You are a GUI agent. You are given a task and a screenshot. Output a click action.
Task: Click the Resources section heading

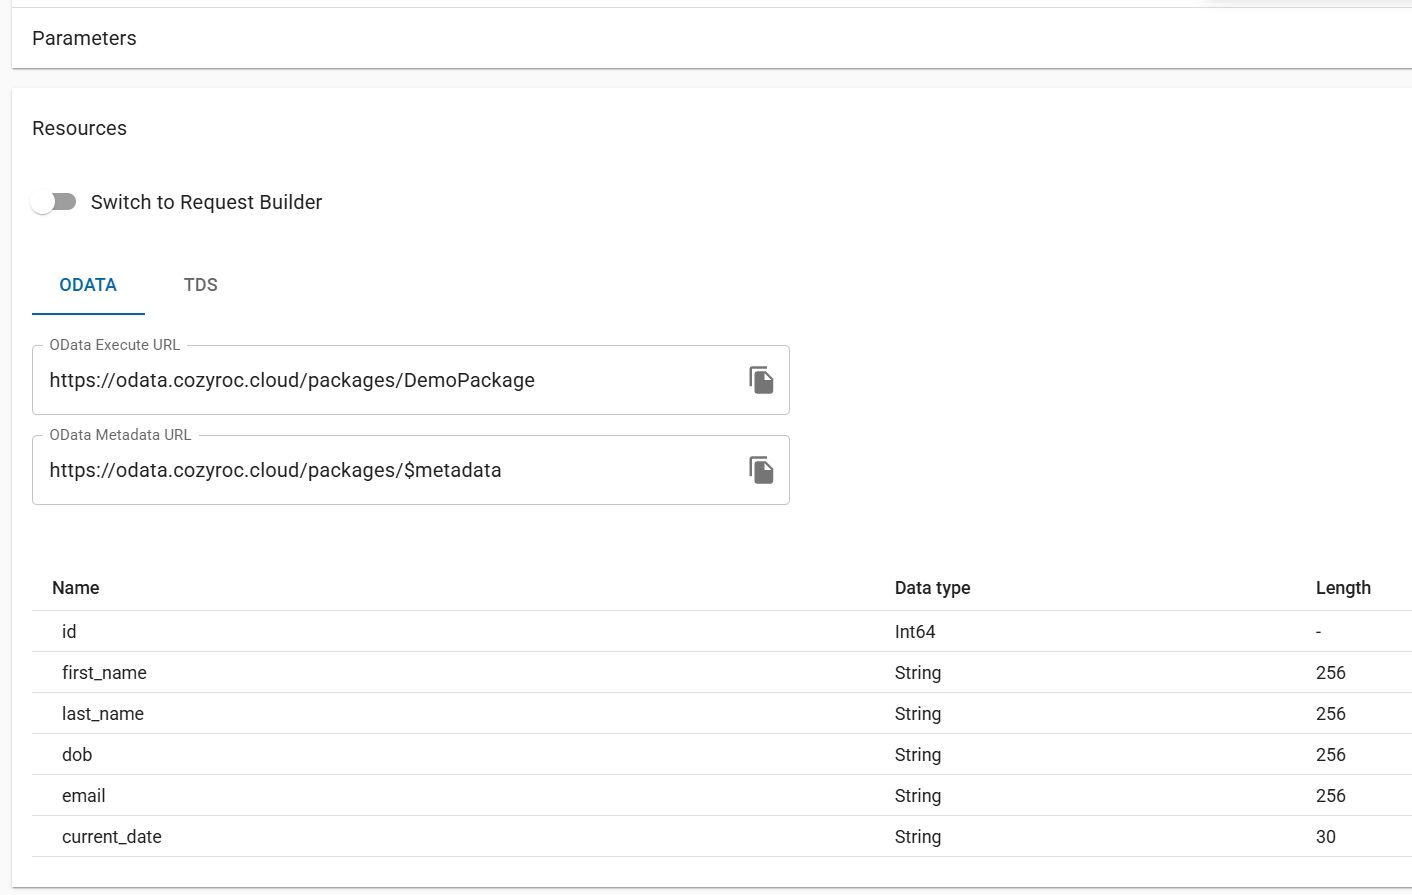(79, 128)
